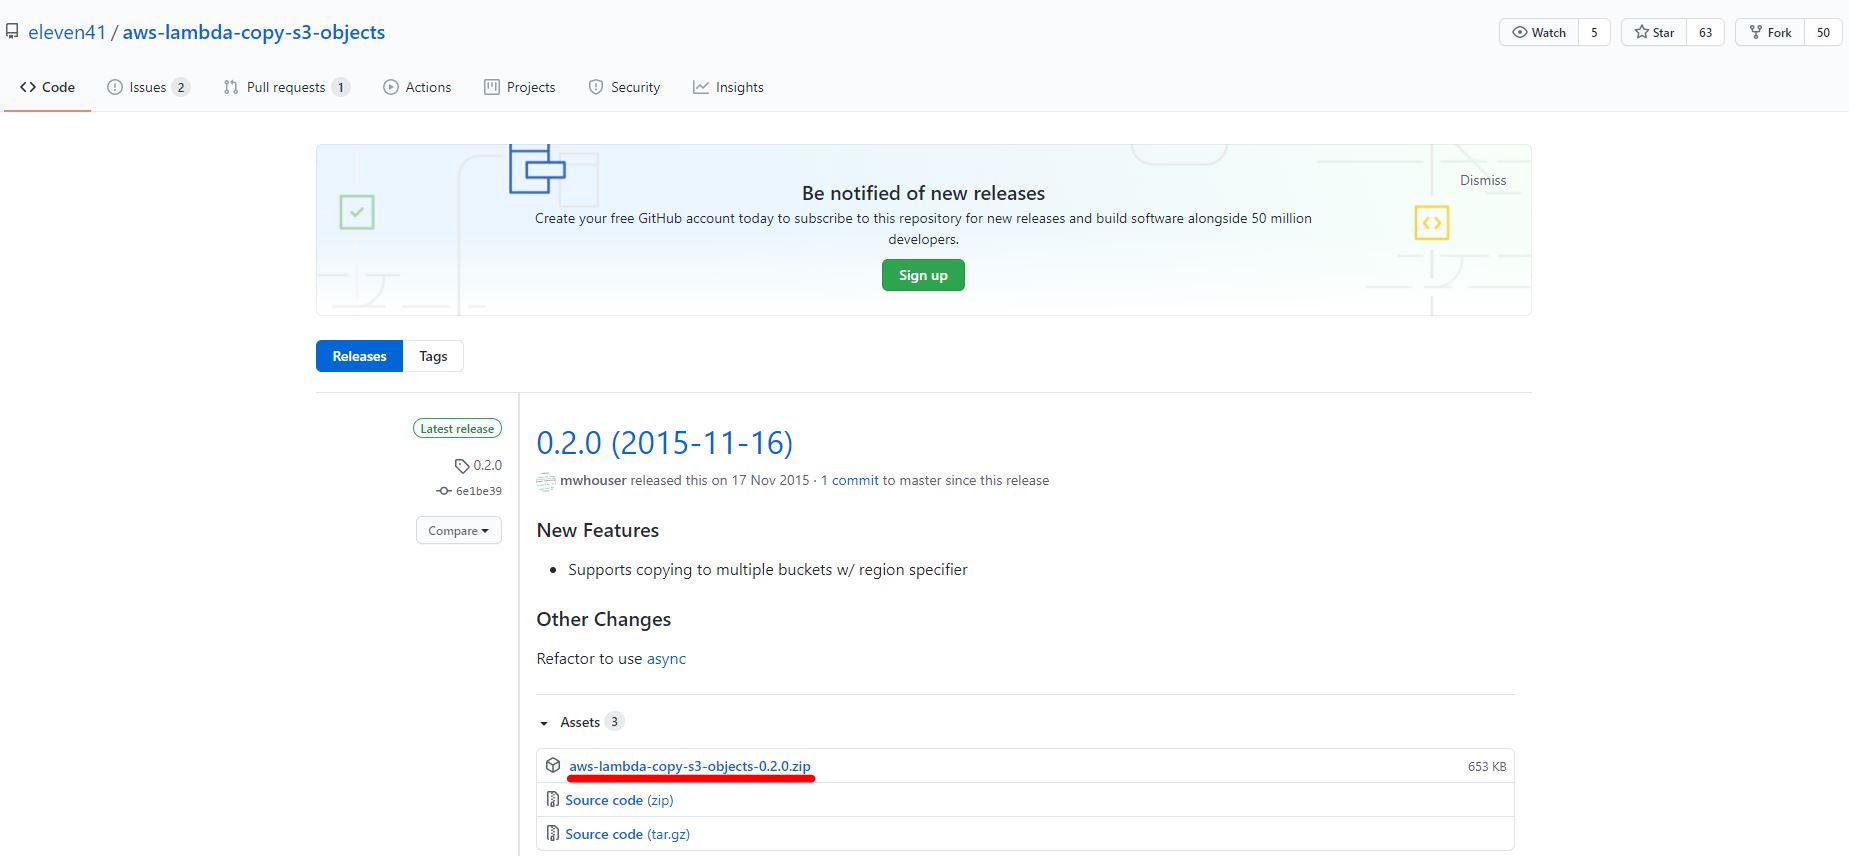Image resolution: width=1849 pixels, height=856 pixels.
Task: Open the Issues tab
Action: click(x=148, y=87)
